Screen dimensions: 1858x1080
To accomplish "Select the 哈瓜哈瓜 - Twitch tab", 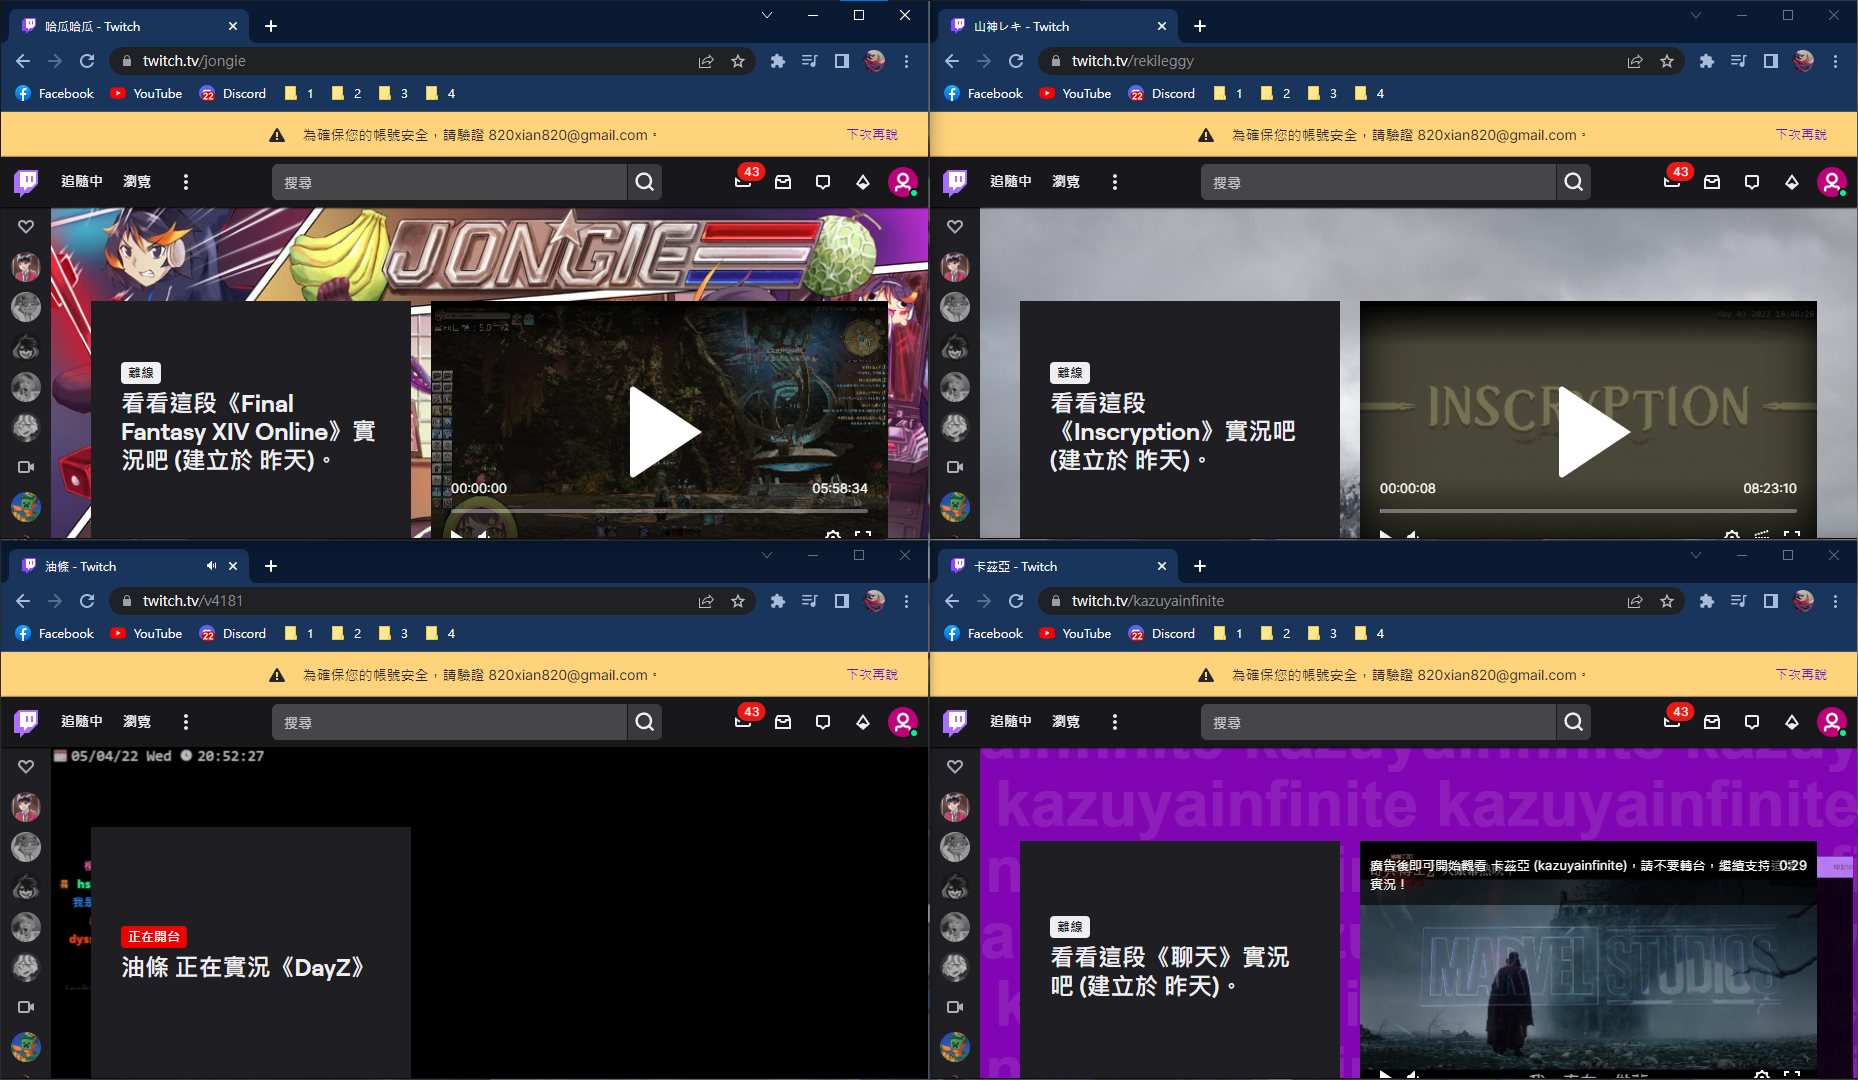I will [x=128, y=27].
